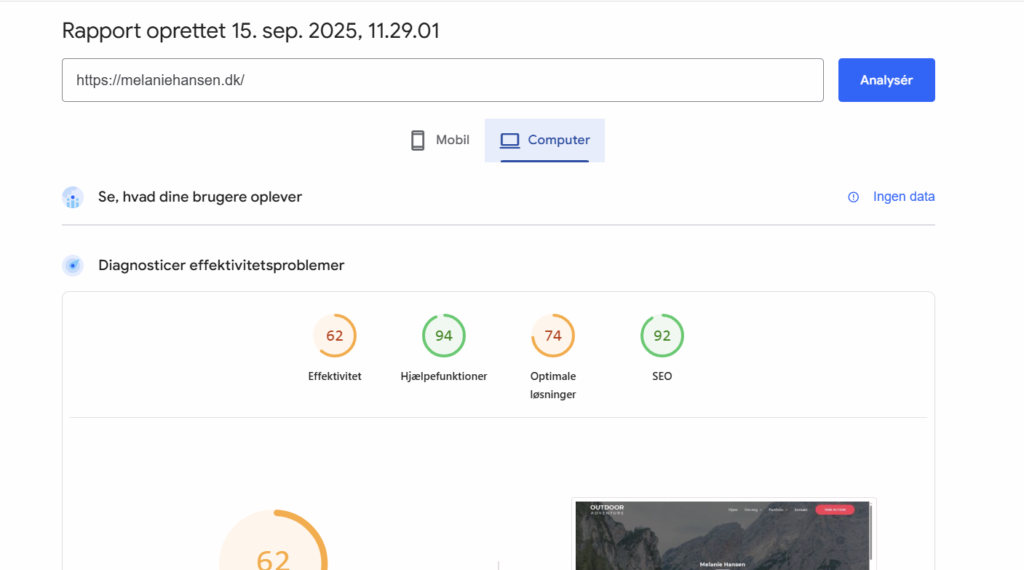Viewport: 1024px width, 570px height.
Task: Click the diagnostics icon beside Diagnosticer
Action: pyautogui.click(x=72, y=266)
